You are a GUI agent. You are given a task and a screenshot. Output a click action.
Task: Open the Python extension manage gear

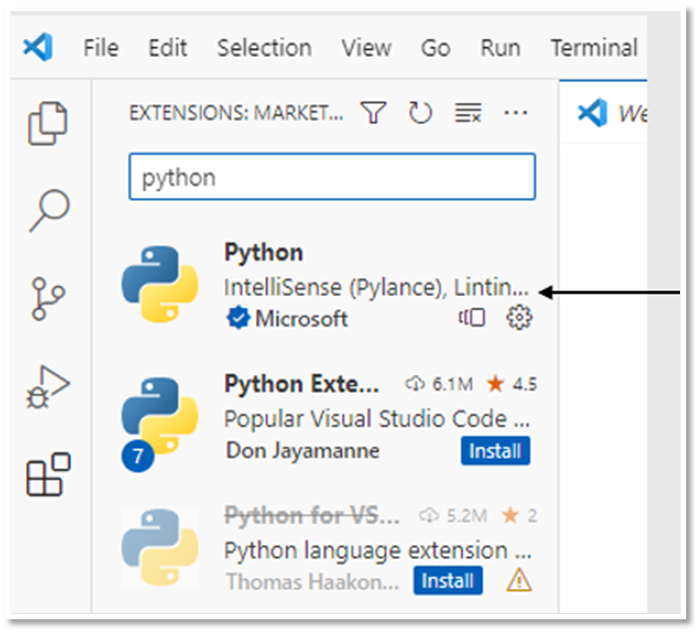519,319
